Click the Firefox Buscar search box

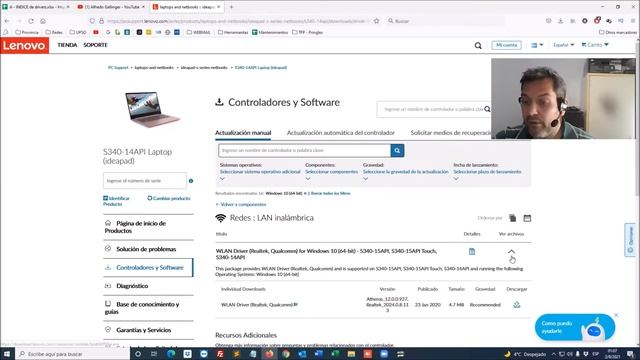(445, 21)
